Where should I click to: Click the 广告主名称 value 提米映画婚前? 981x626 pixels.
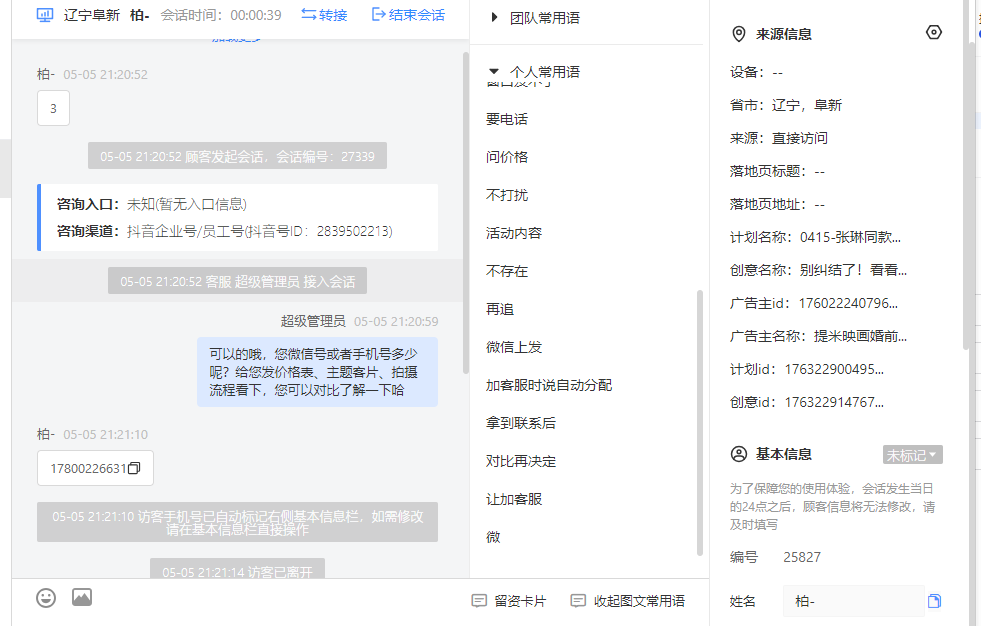tap(860, 336)
